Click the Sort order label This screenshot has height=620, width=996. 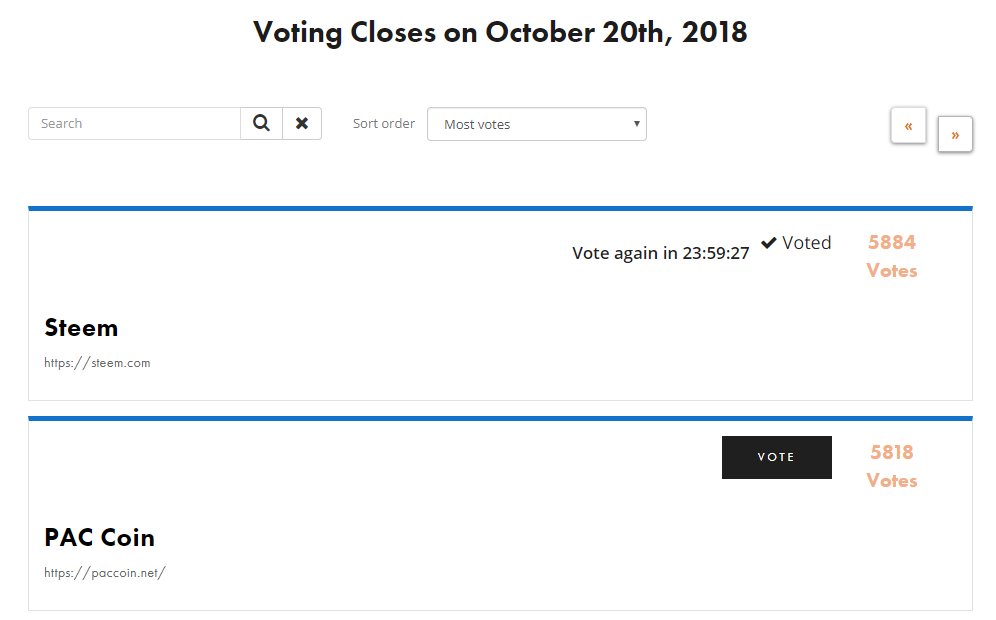(x=384, y=124)
